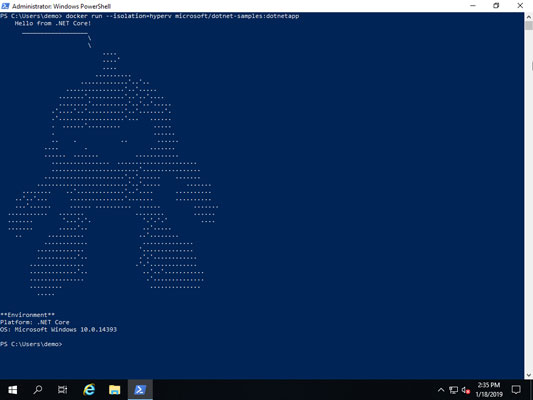Screen dimensions: 533x400
Task: Click the scrollbar up arrow
Action: (x=529, y=17)
